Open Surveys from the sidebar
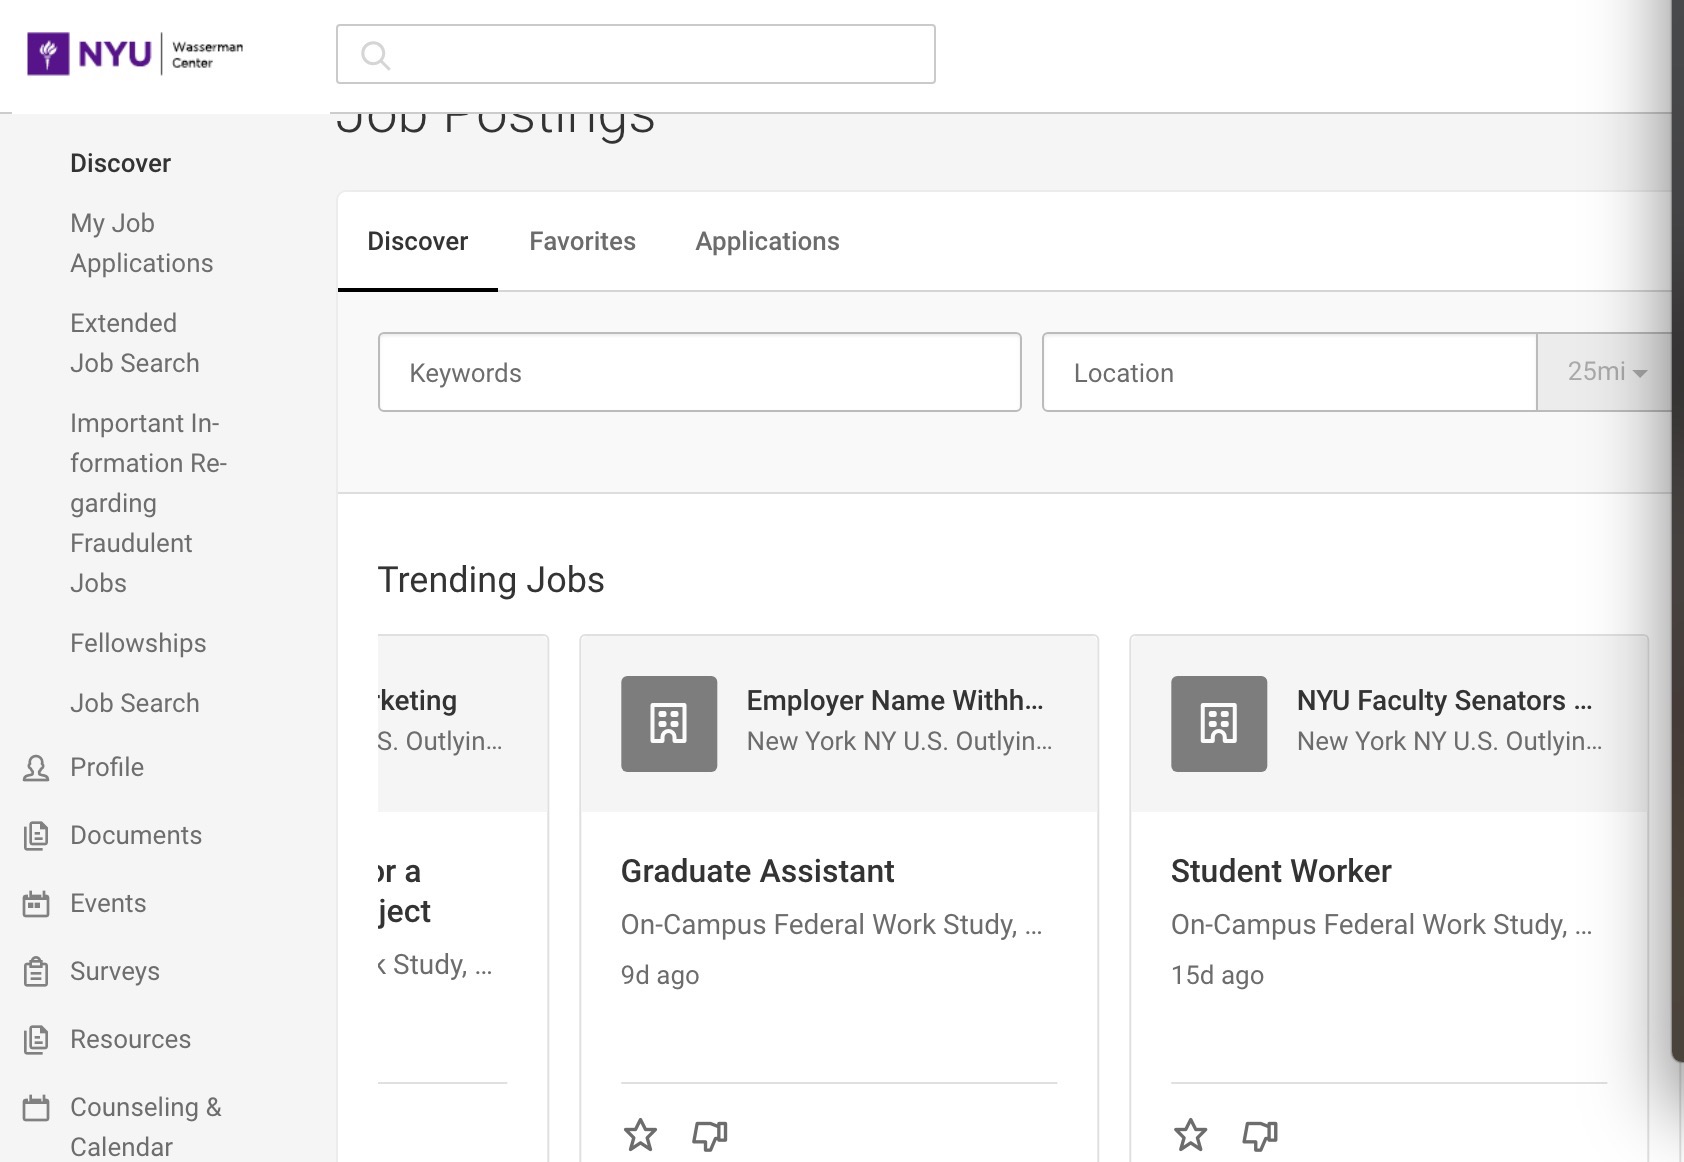This screenshot has width=1684, height=1162. click(114, 971)
